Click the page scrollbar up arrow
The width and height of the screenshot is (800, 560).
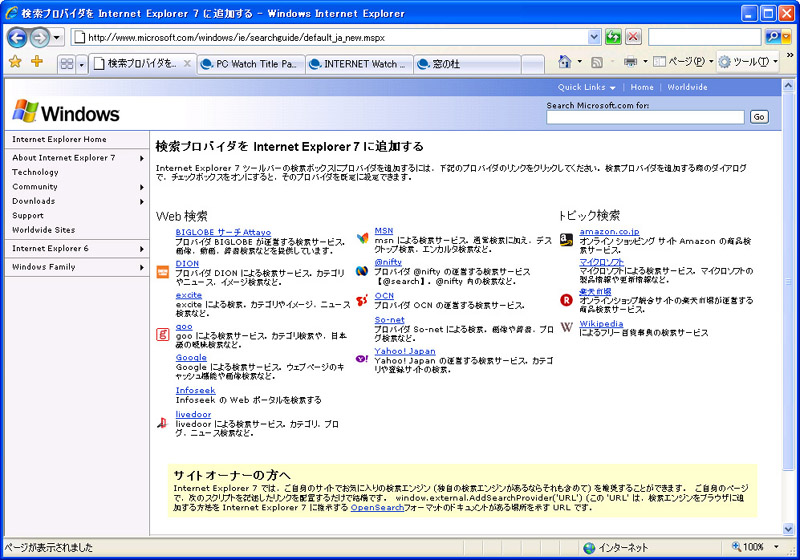(788, 85)
